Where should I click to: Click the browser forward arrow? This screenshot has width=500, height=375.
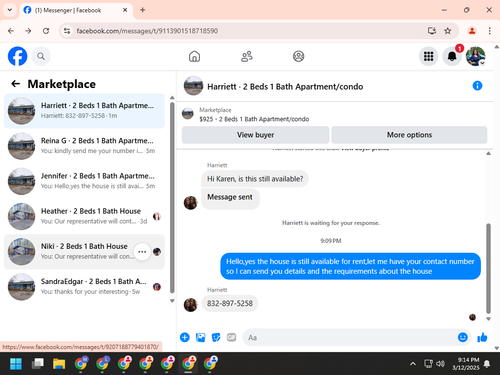point(28,31)
